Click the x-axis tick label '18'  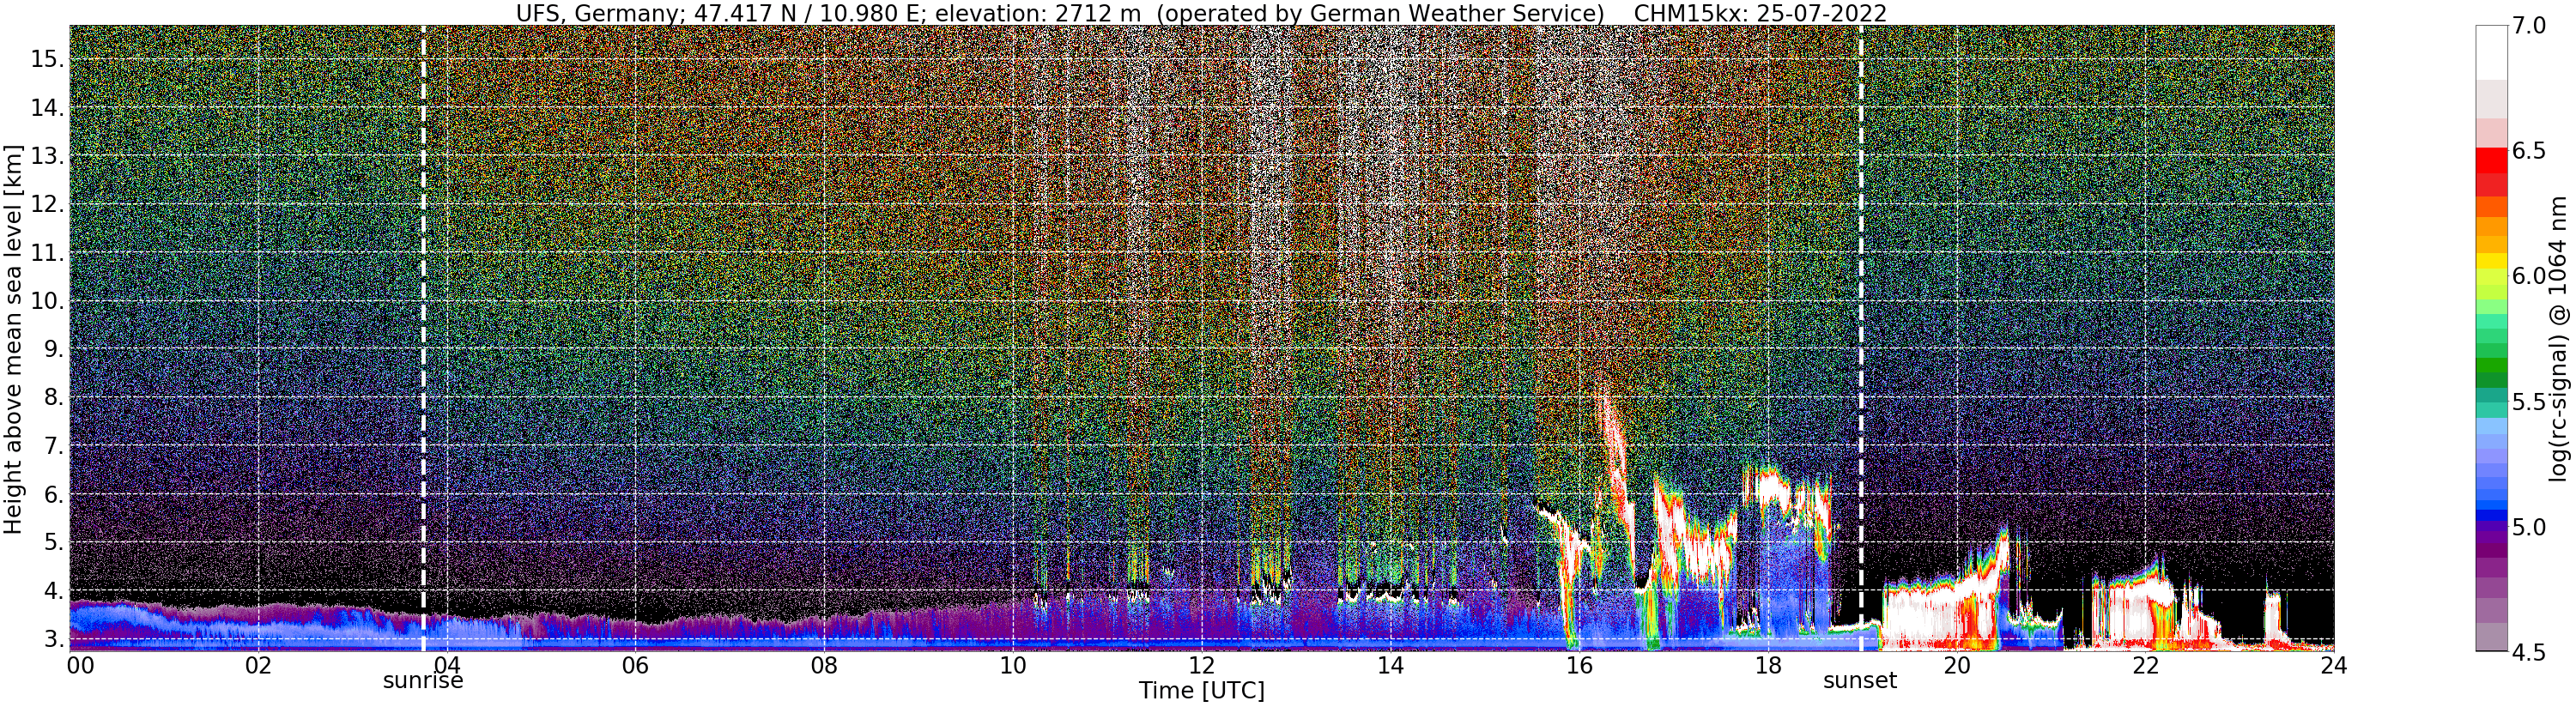point(1768,666)
